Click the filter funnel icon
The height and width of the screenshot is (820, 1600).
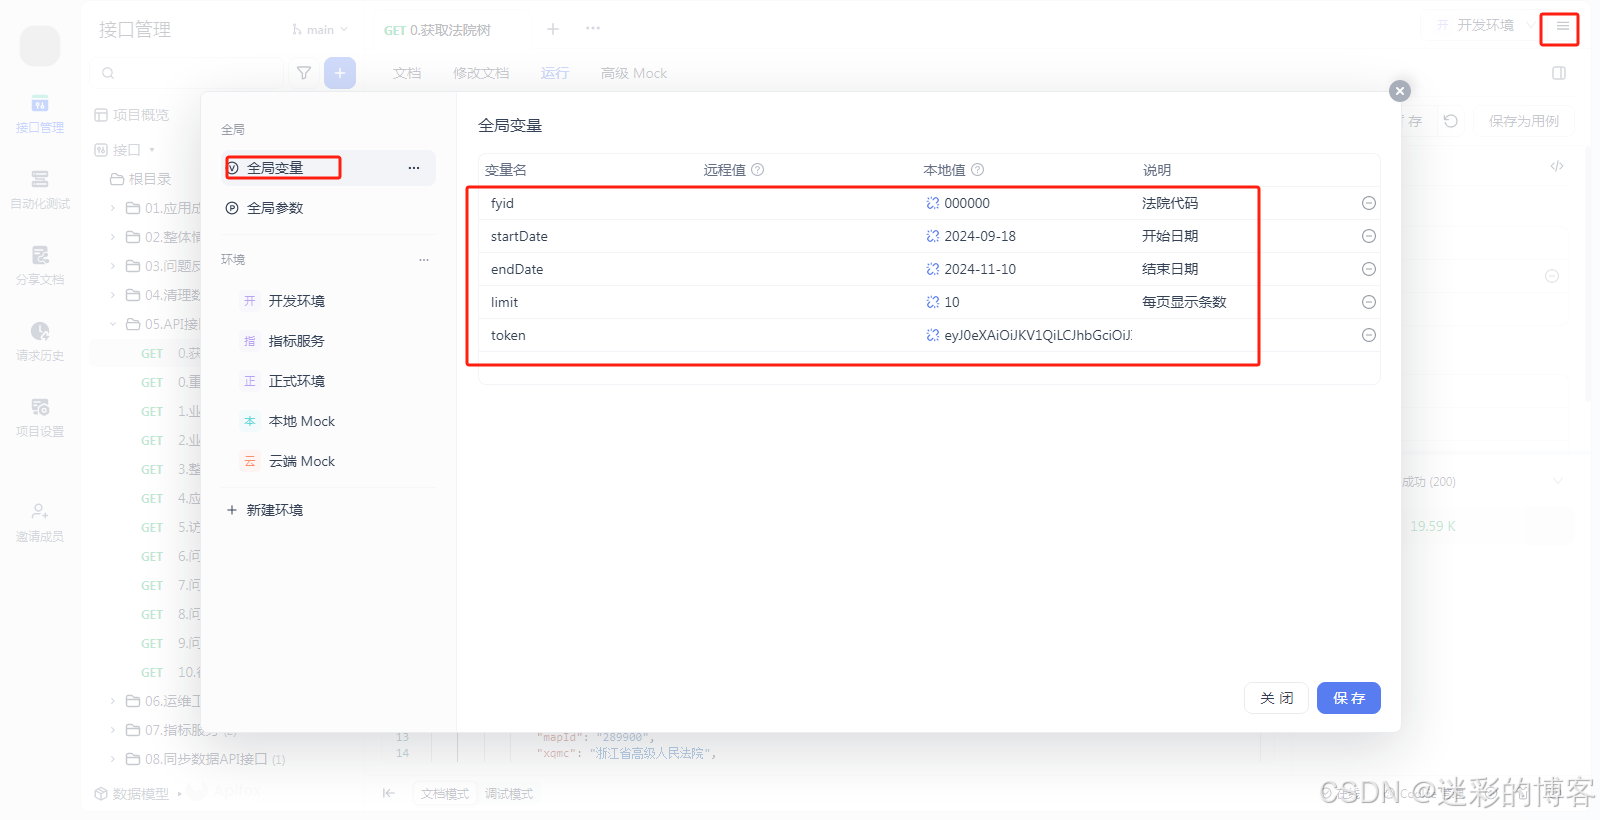[x=304, y=73]
